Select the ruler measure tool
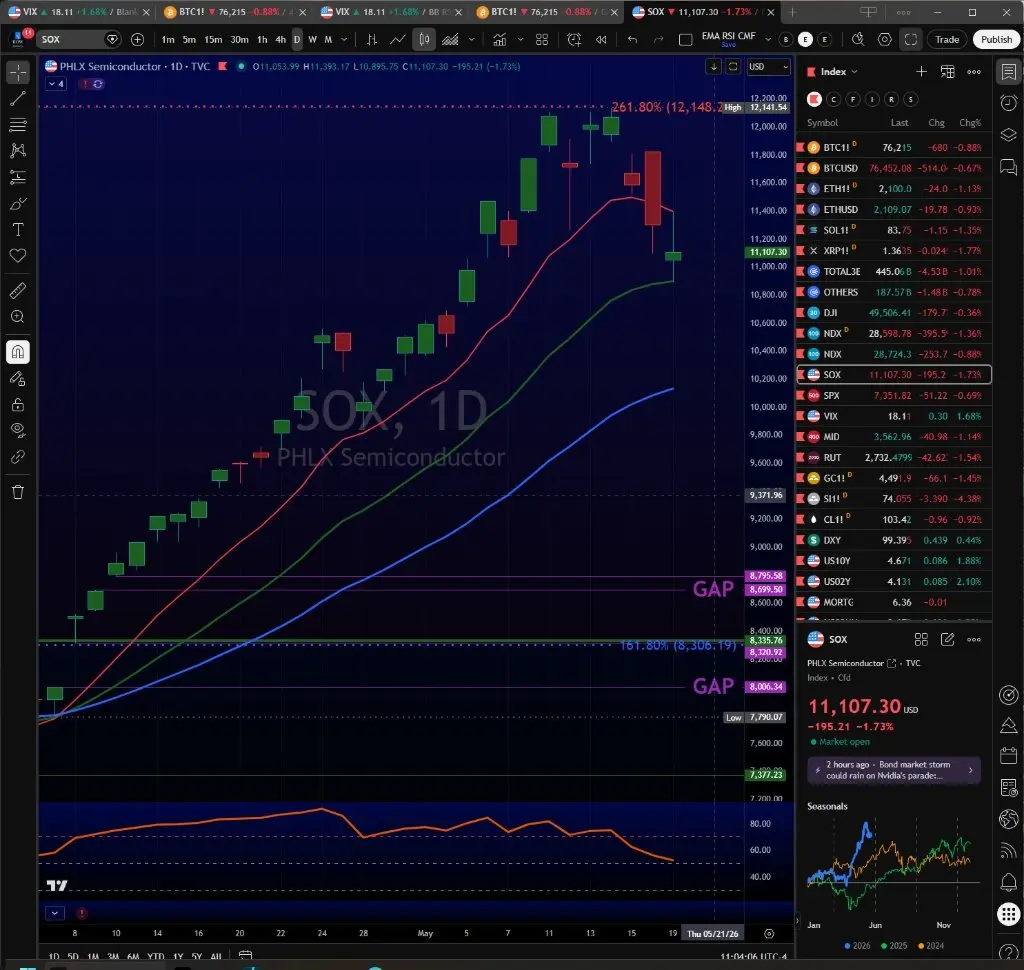Screen dimensions: 1024x970 pos(18,290)
